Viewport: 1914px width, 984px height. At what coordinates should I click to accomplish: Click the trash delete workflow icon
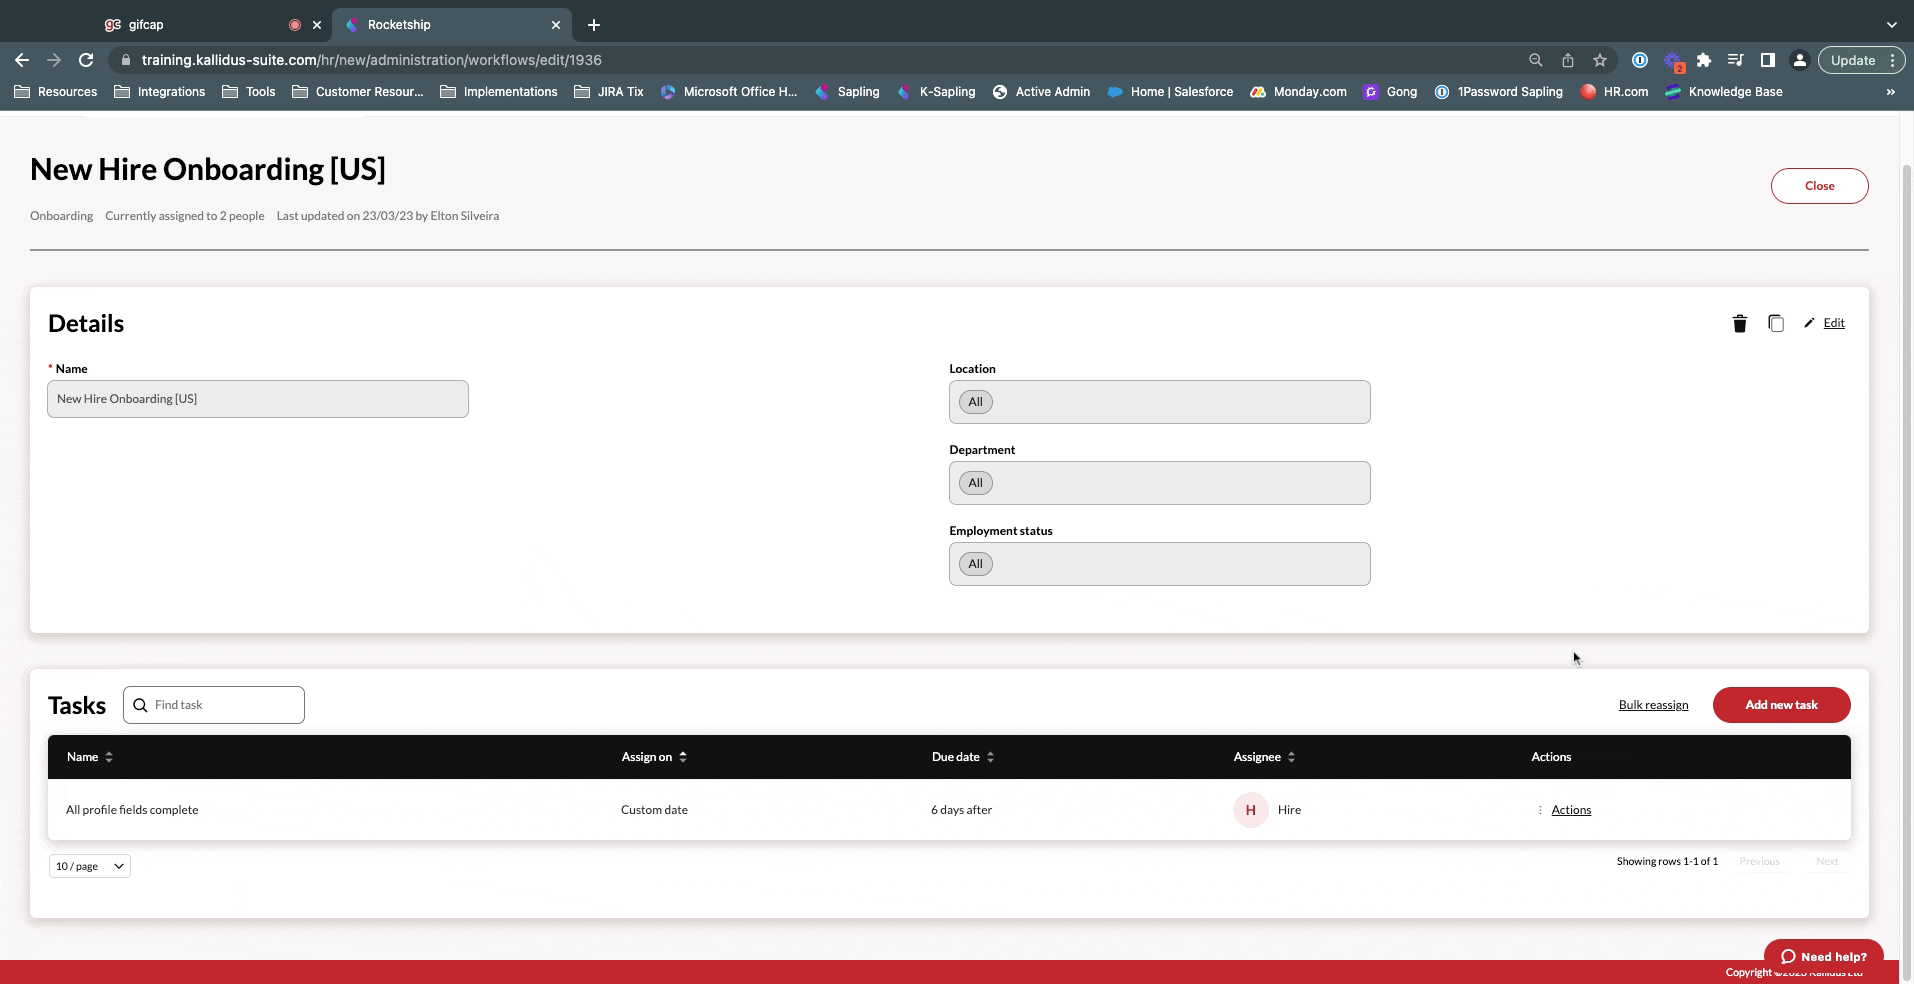coord(1739,323)
